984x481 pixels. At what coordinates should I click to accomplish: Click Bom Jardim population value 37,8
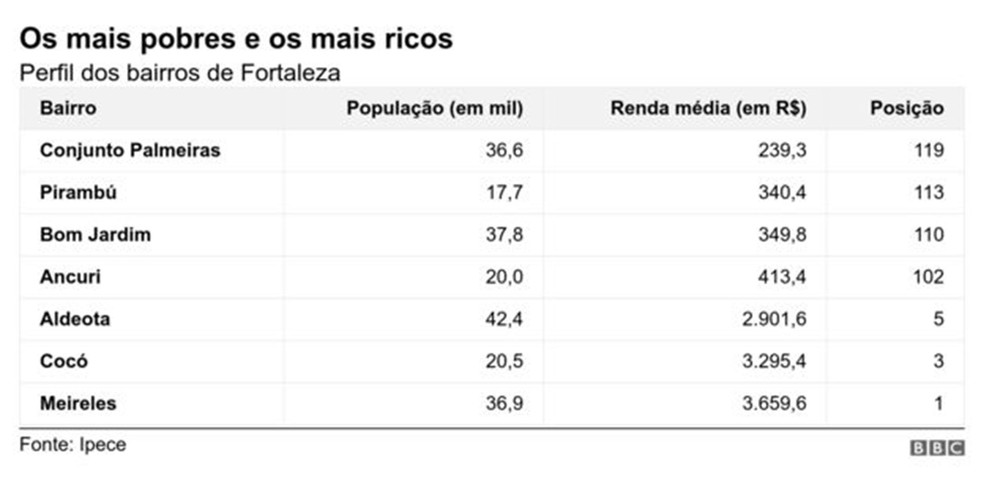pyautogui.click(x=503, y=235)
